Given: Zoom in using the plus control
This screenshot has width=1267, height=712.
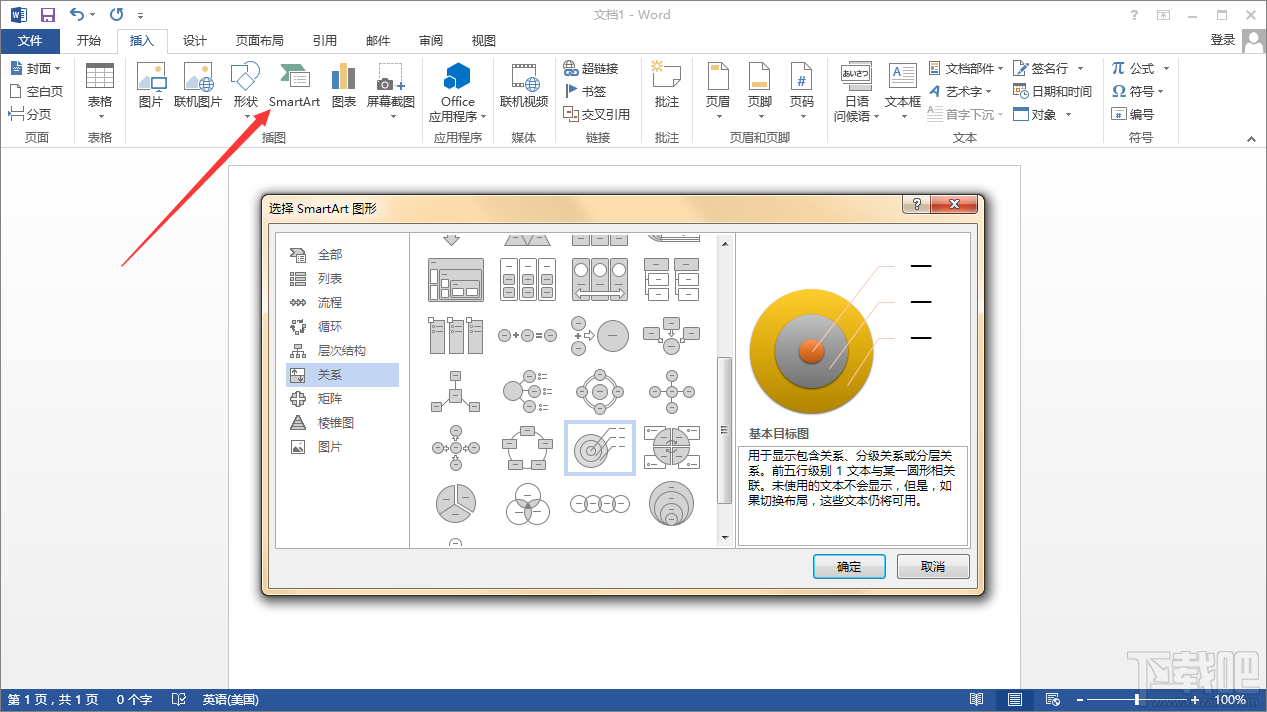Looking at the screenshot, I should (x=1196, y=700).
